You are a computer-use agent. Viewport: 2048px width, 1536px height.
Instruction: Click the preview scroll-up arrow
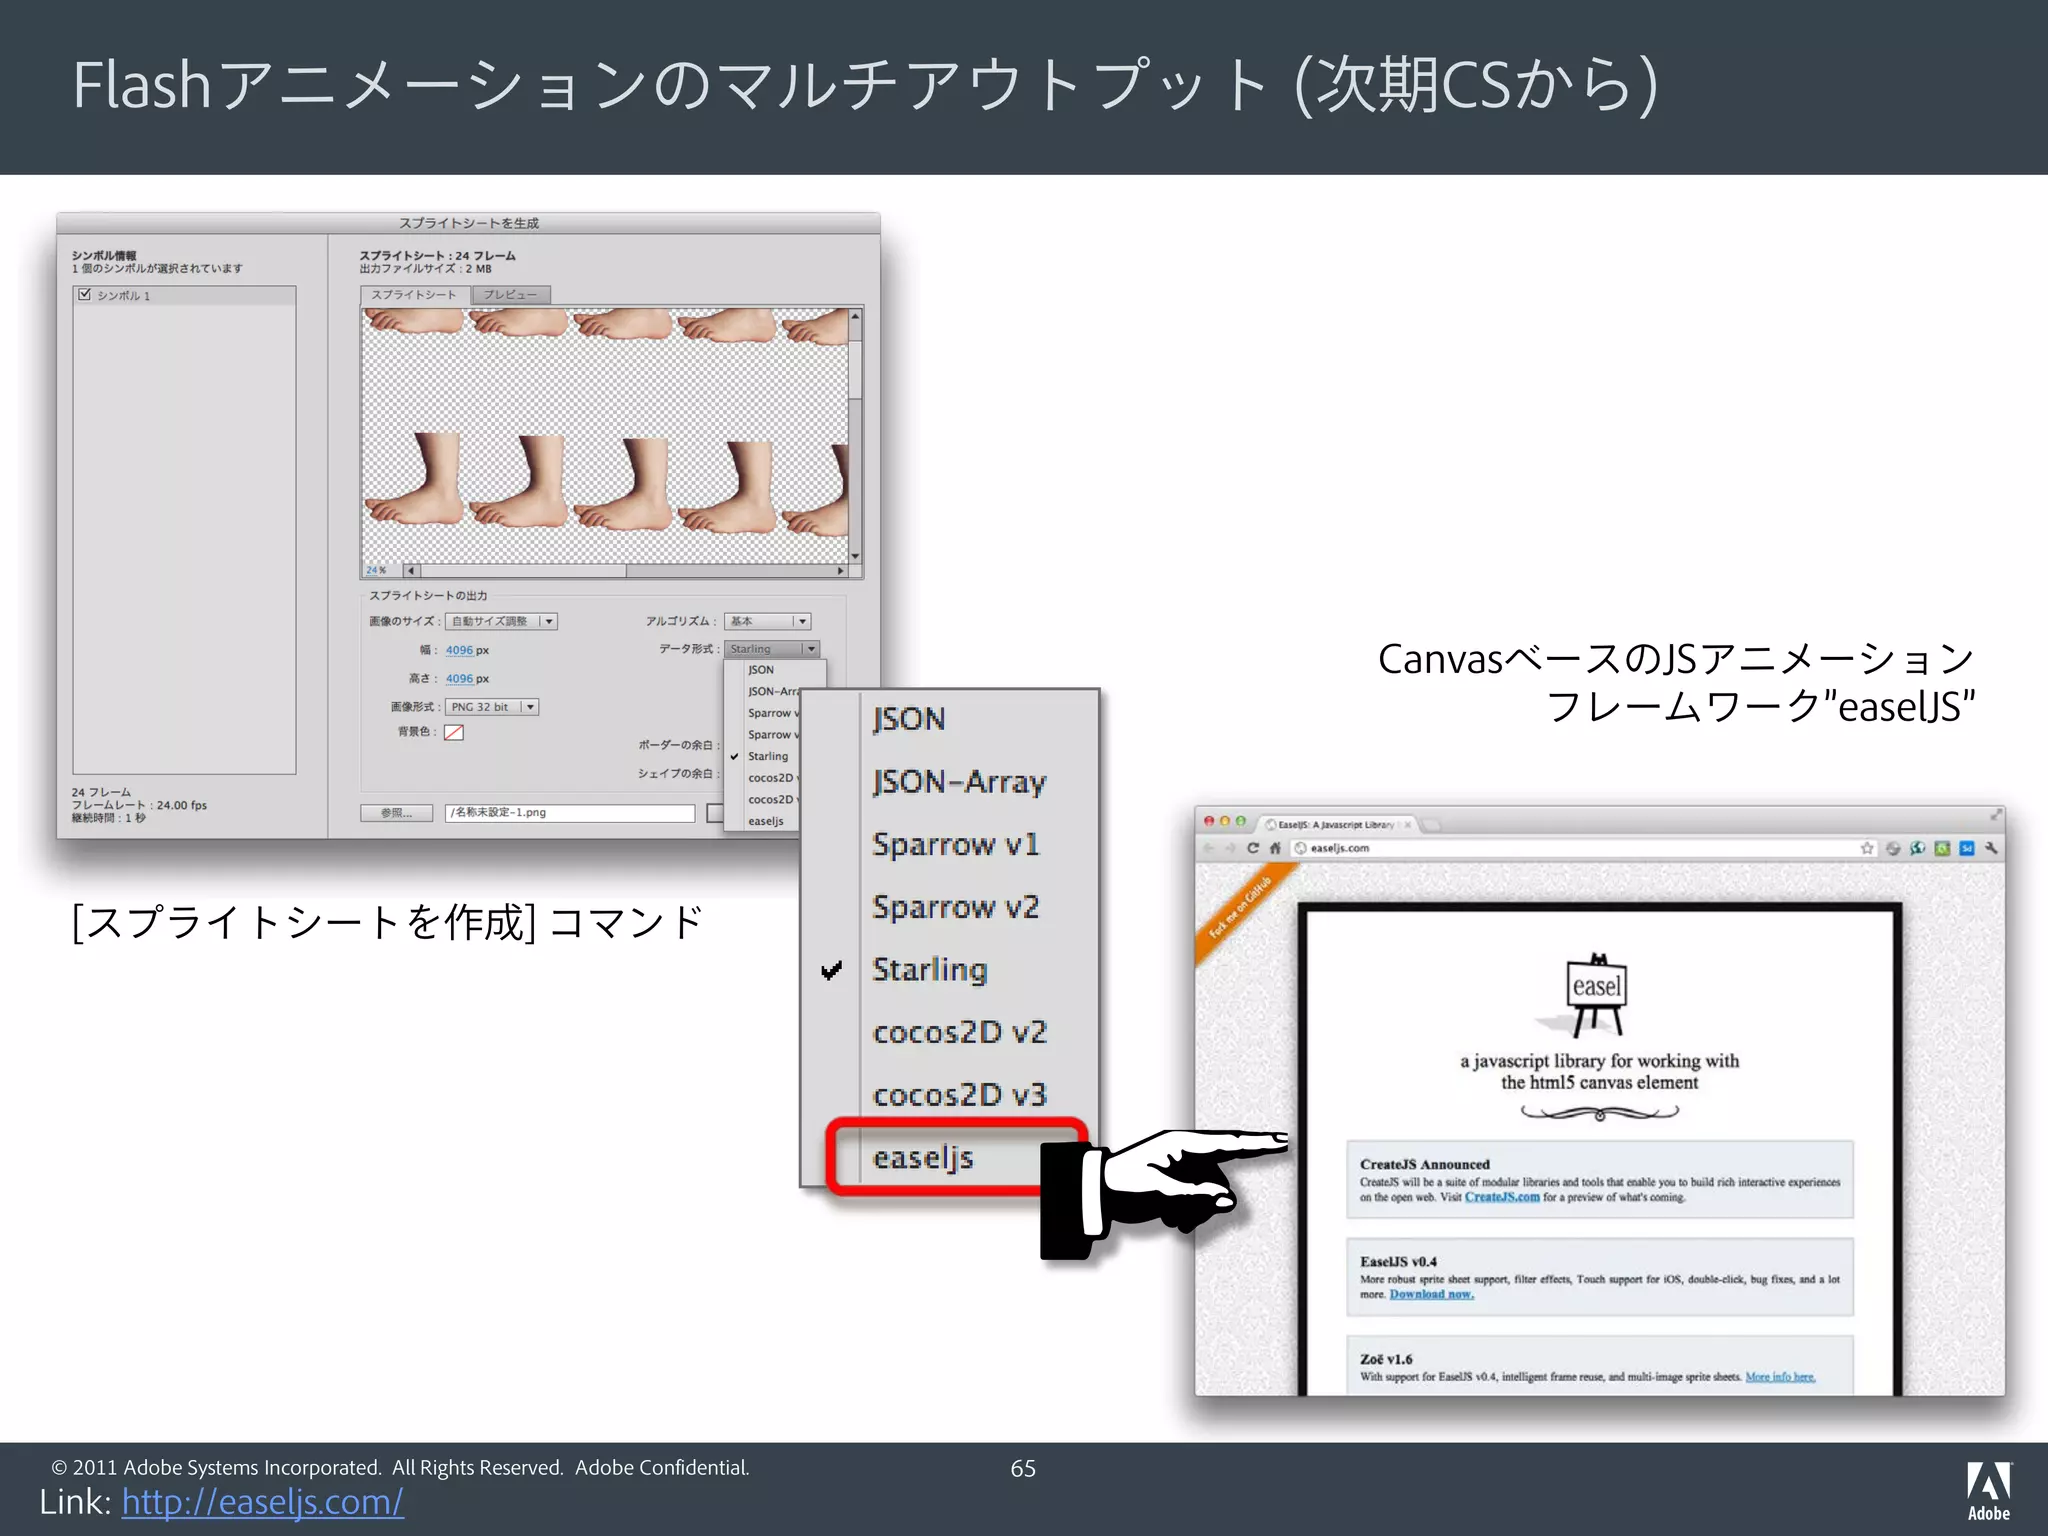tap(855, 316)
